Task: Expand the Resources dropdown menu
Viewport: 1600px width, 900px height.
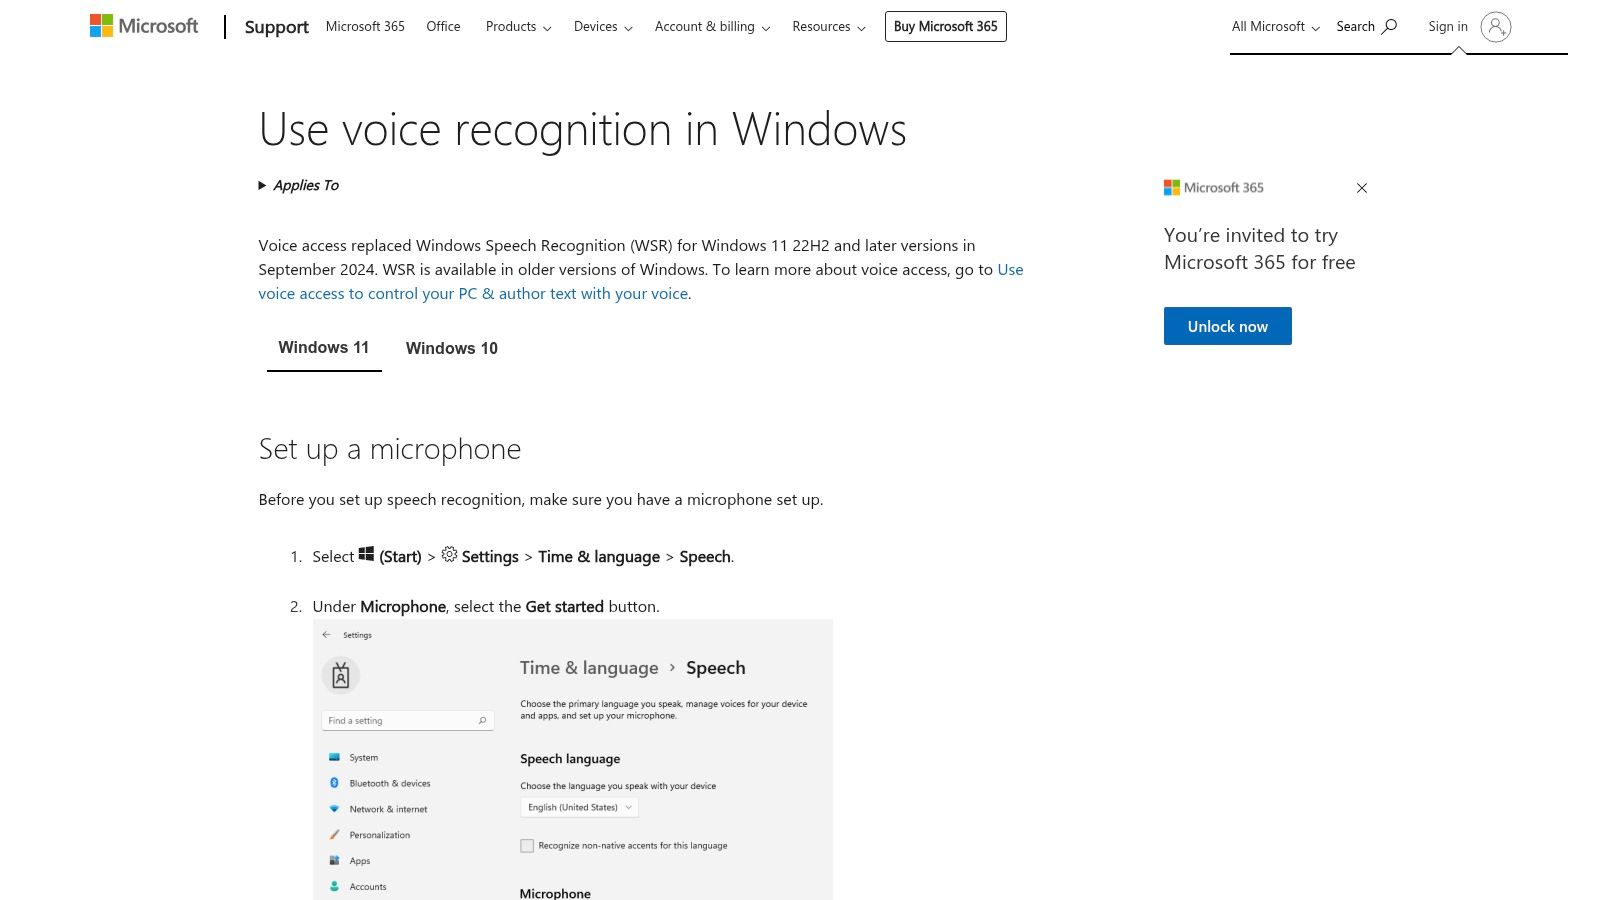Action: 829,27
